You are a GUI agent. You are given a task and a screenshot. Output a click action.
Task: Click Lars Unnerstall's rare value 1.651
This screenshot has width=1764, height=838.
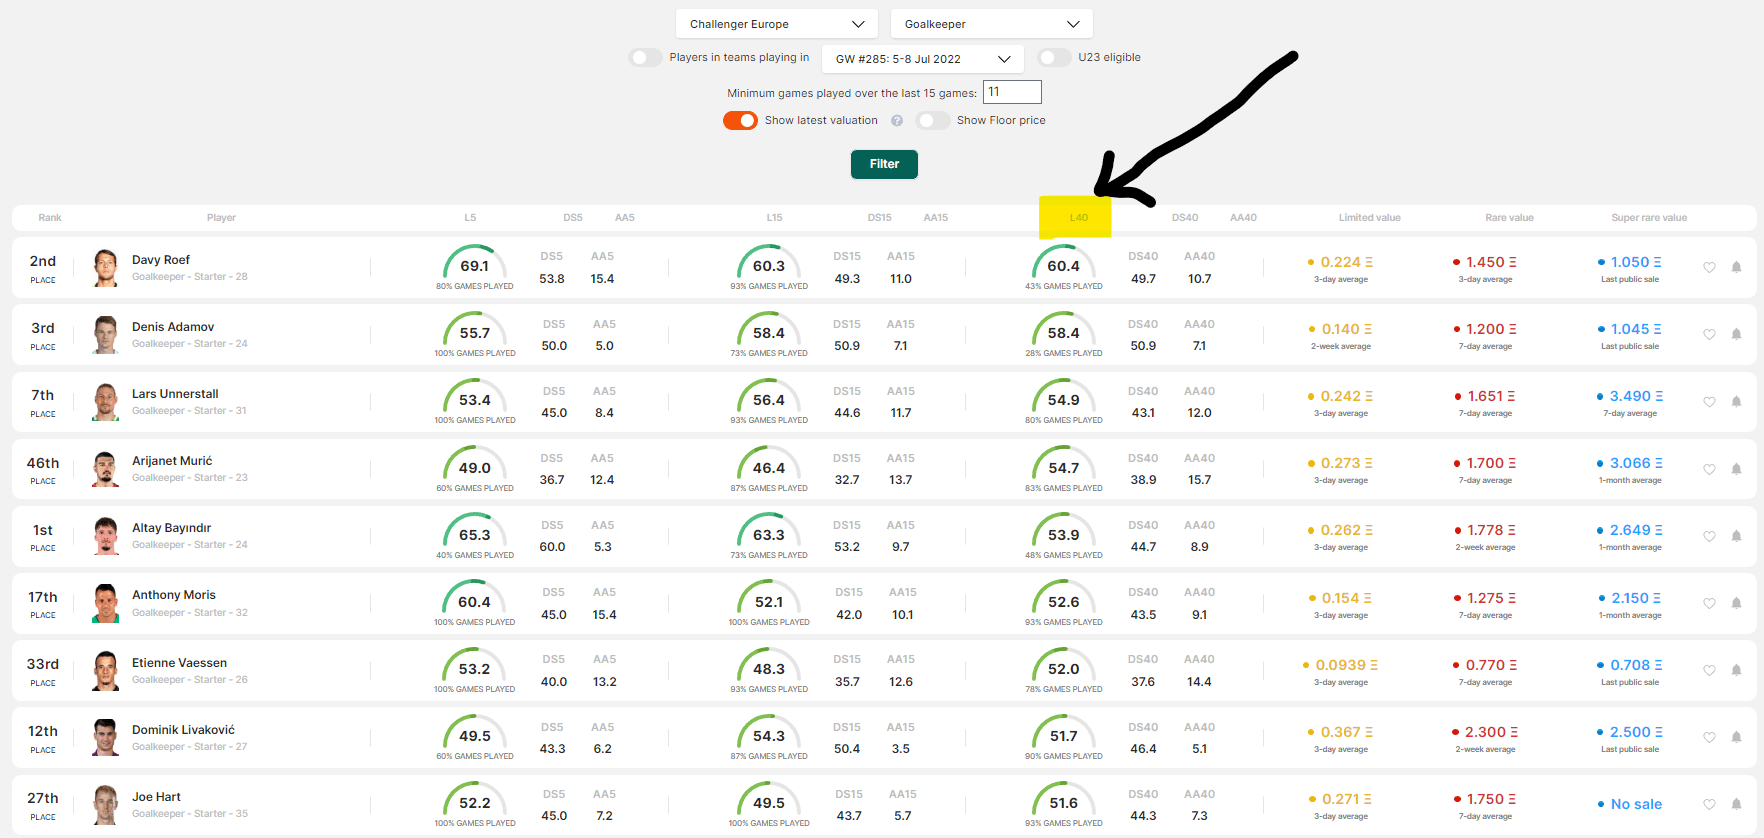pyautogui.click(x=1485, y=396)
